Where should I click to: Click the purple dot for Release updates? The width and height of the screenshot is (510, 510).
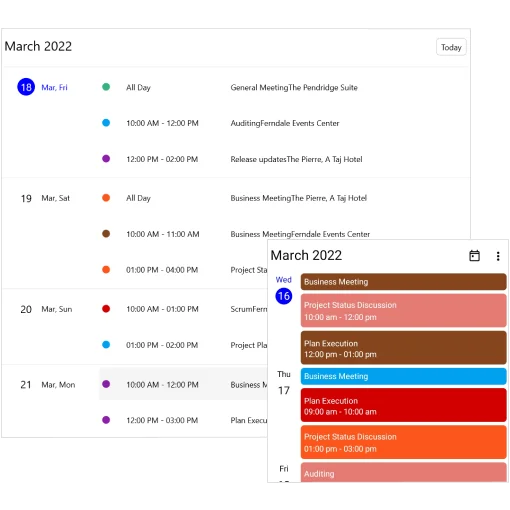click(x=106, y=159)
